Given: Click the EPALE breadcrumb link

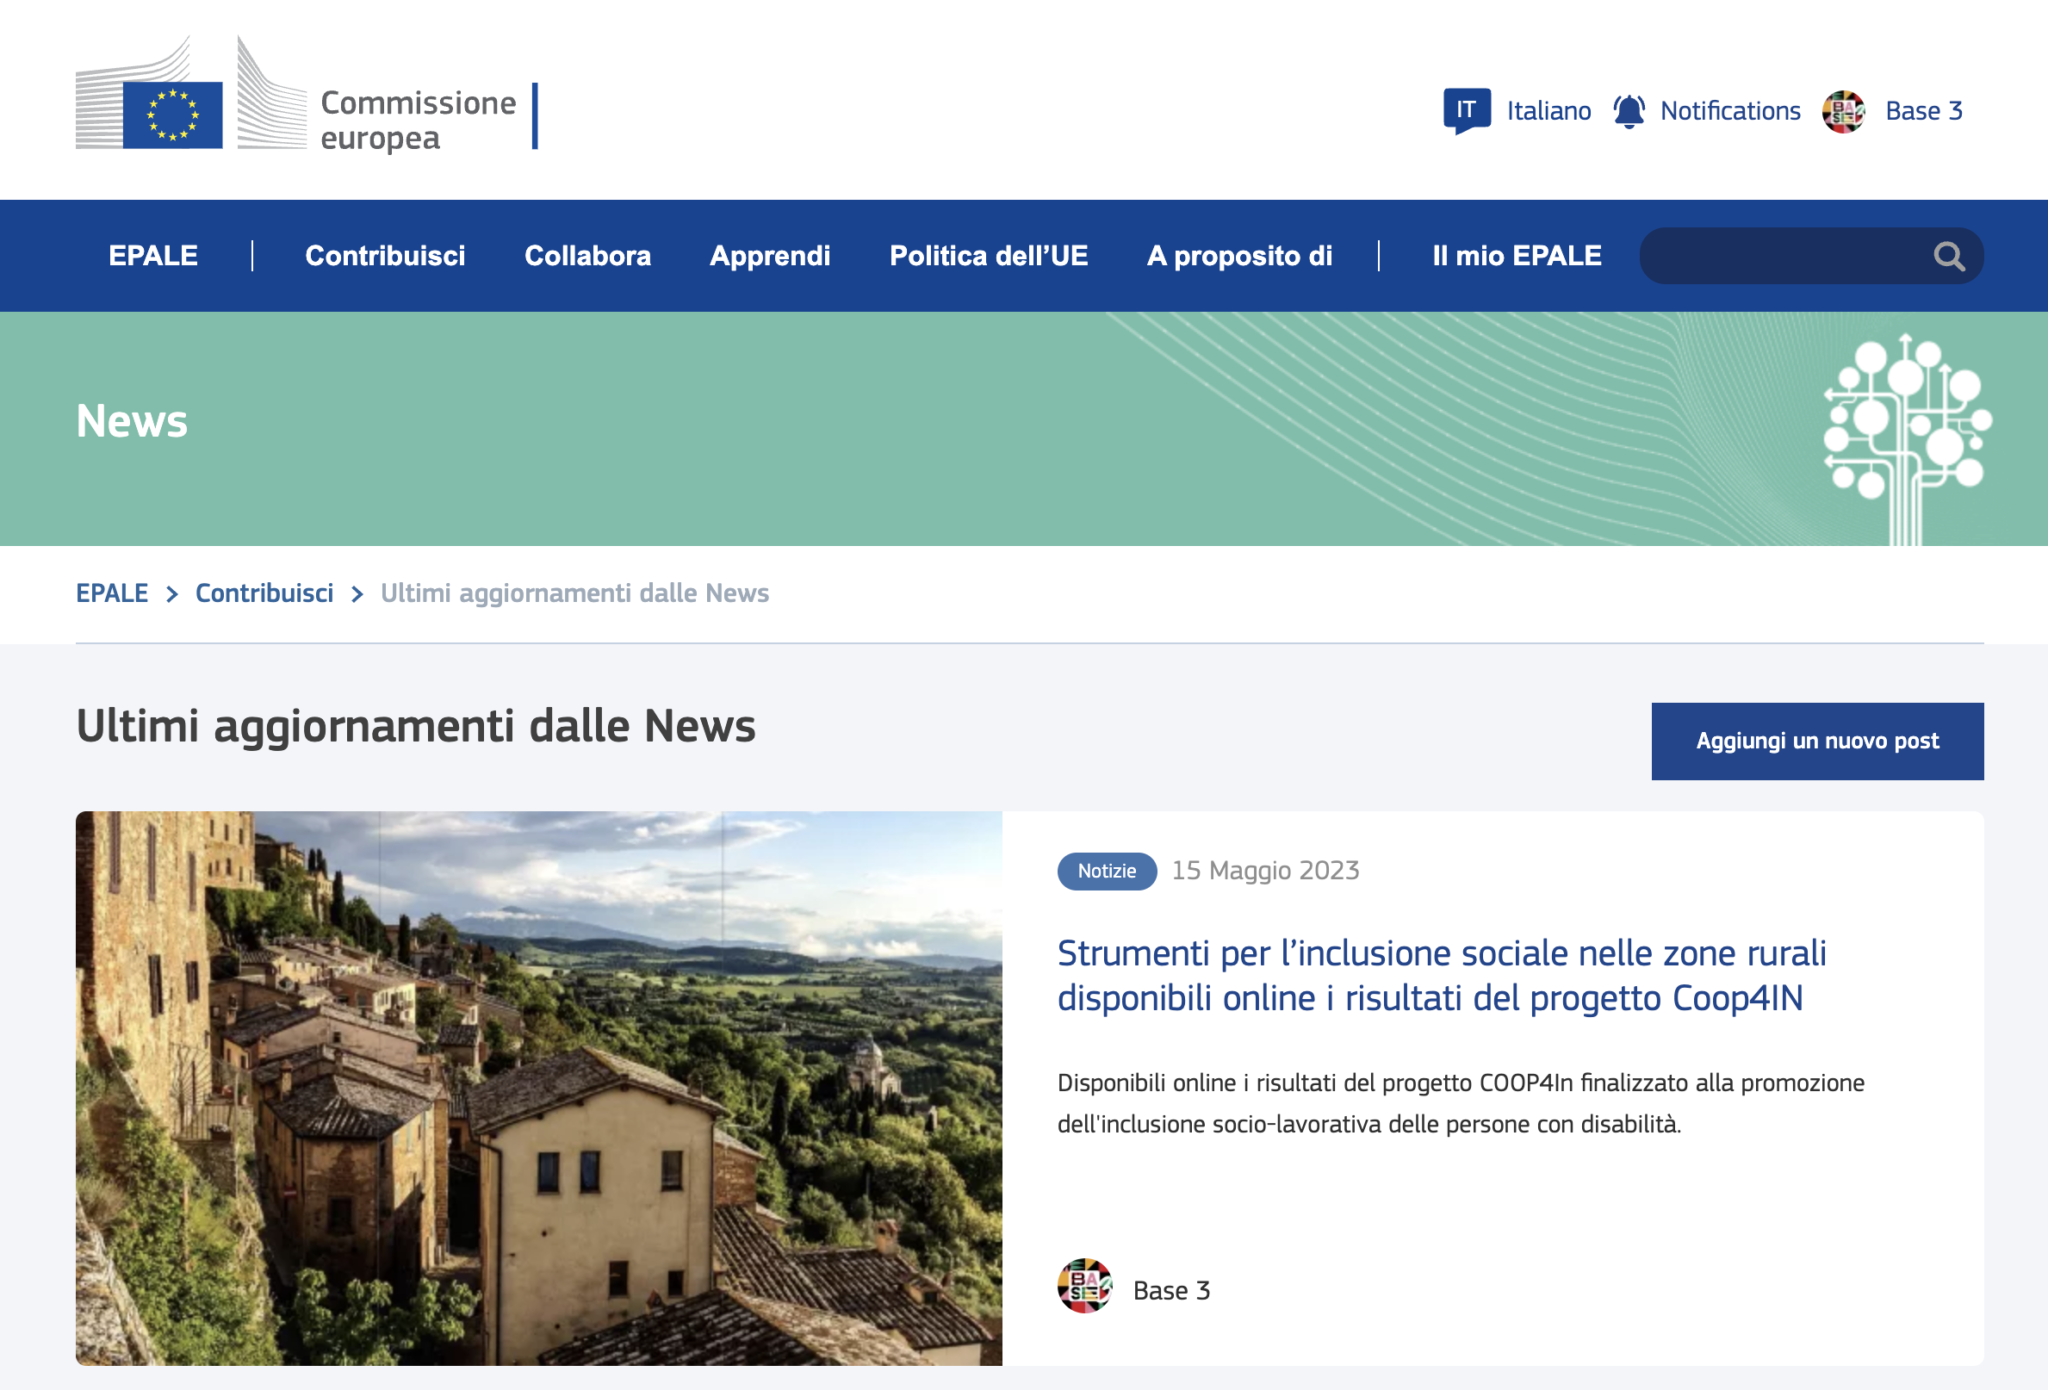Looking at the screenshot, I should coord(112,593).
